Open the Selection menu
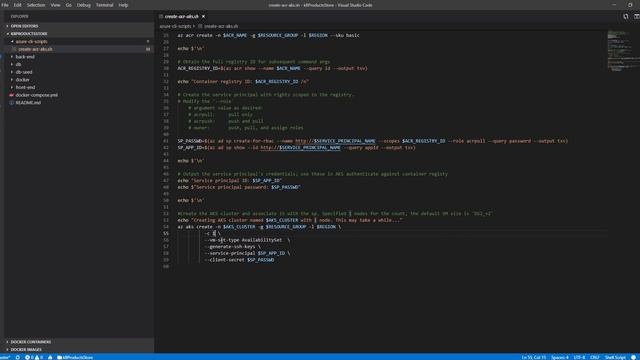 coord(36,5)
